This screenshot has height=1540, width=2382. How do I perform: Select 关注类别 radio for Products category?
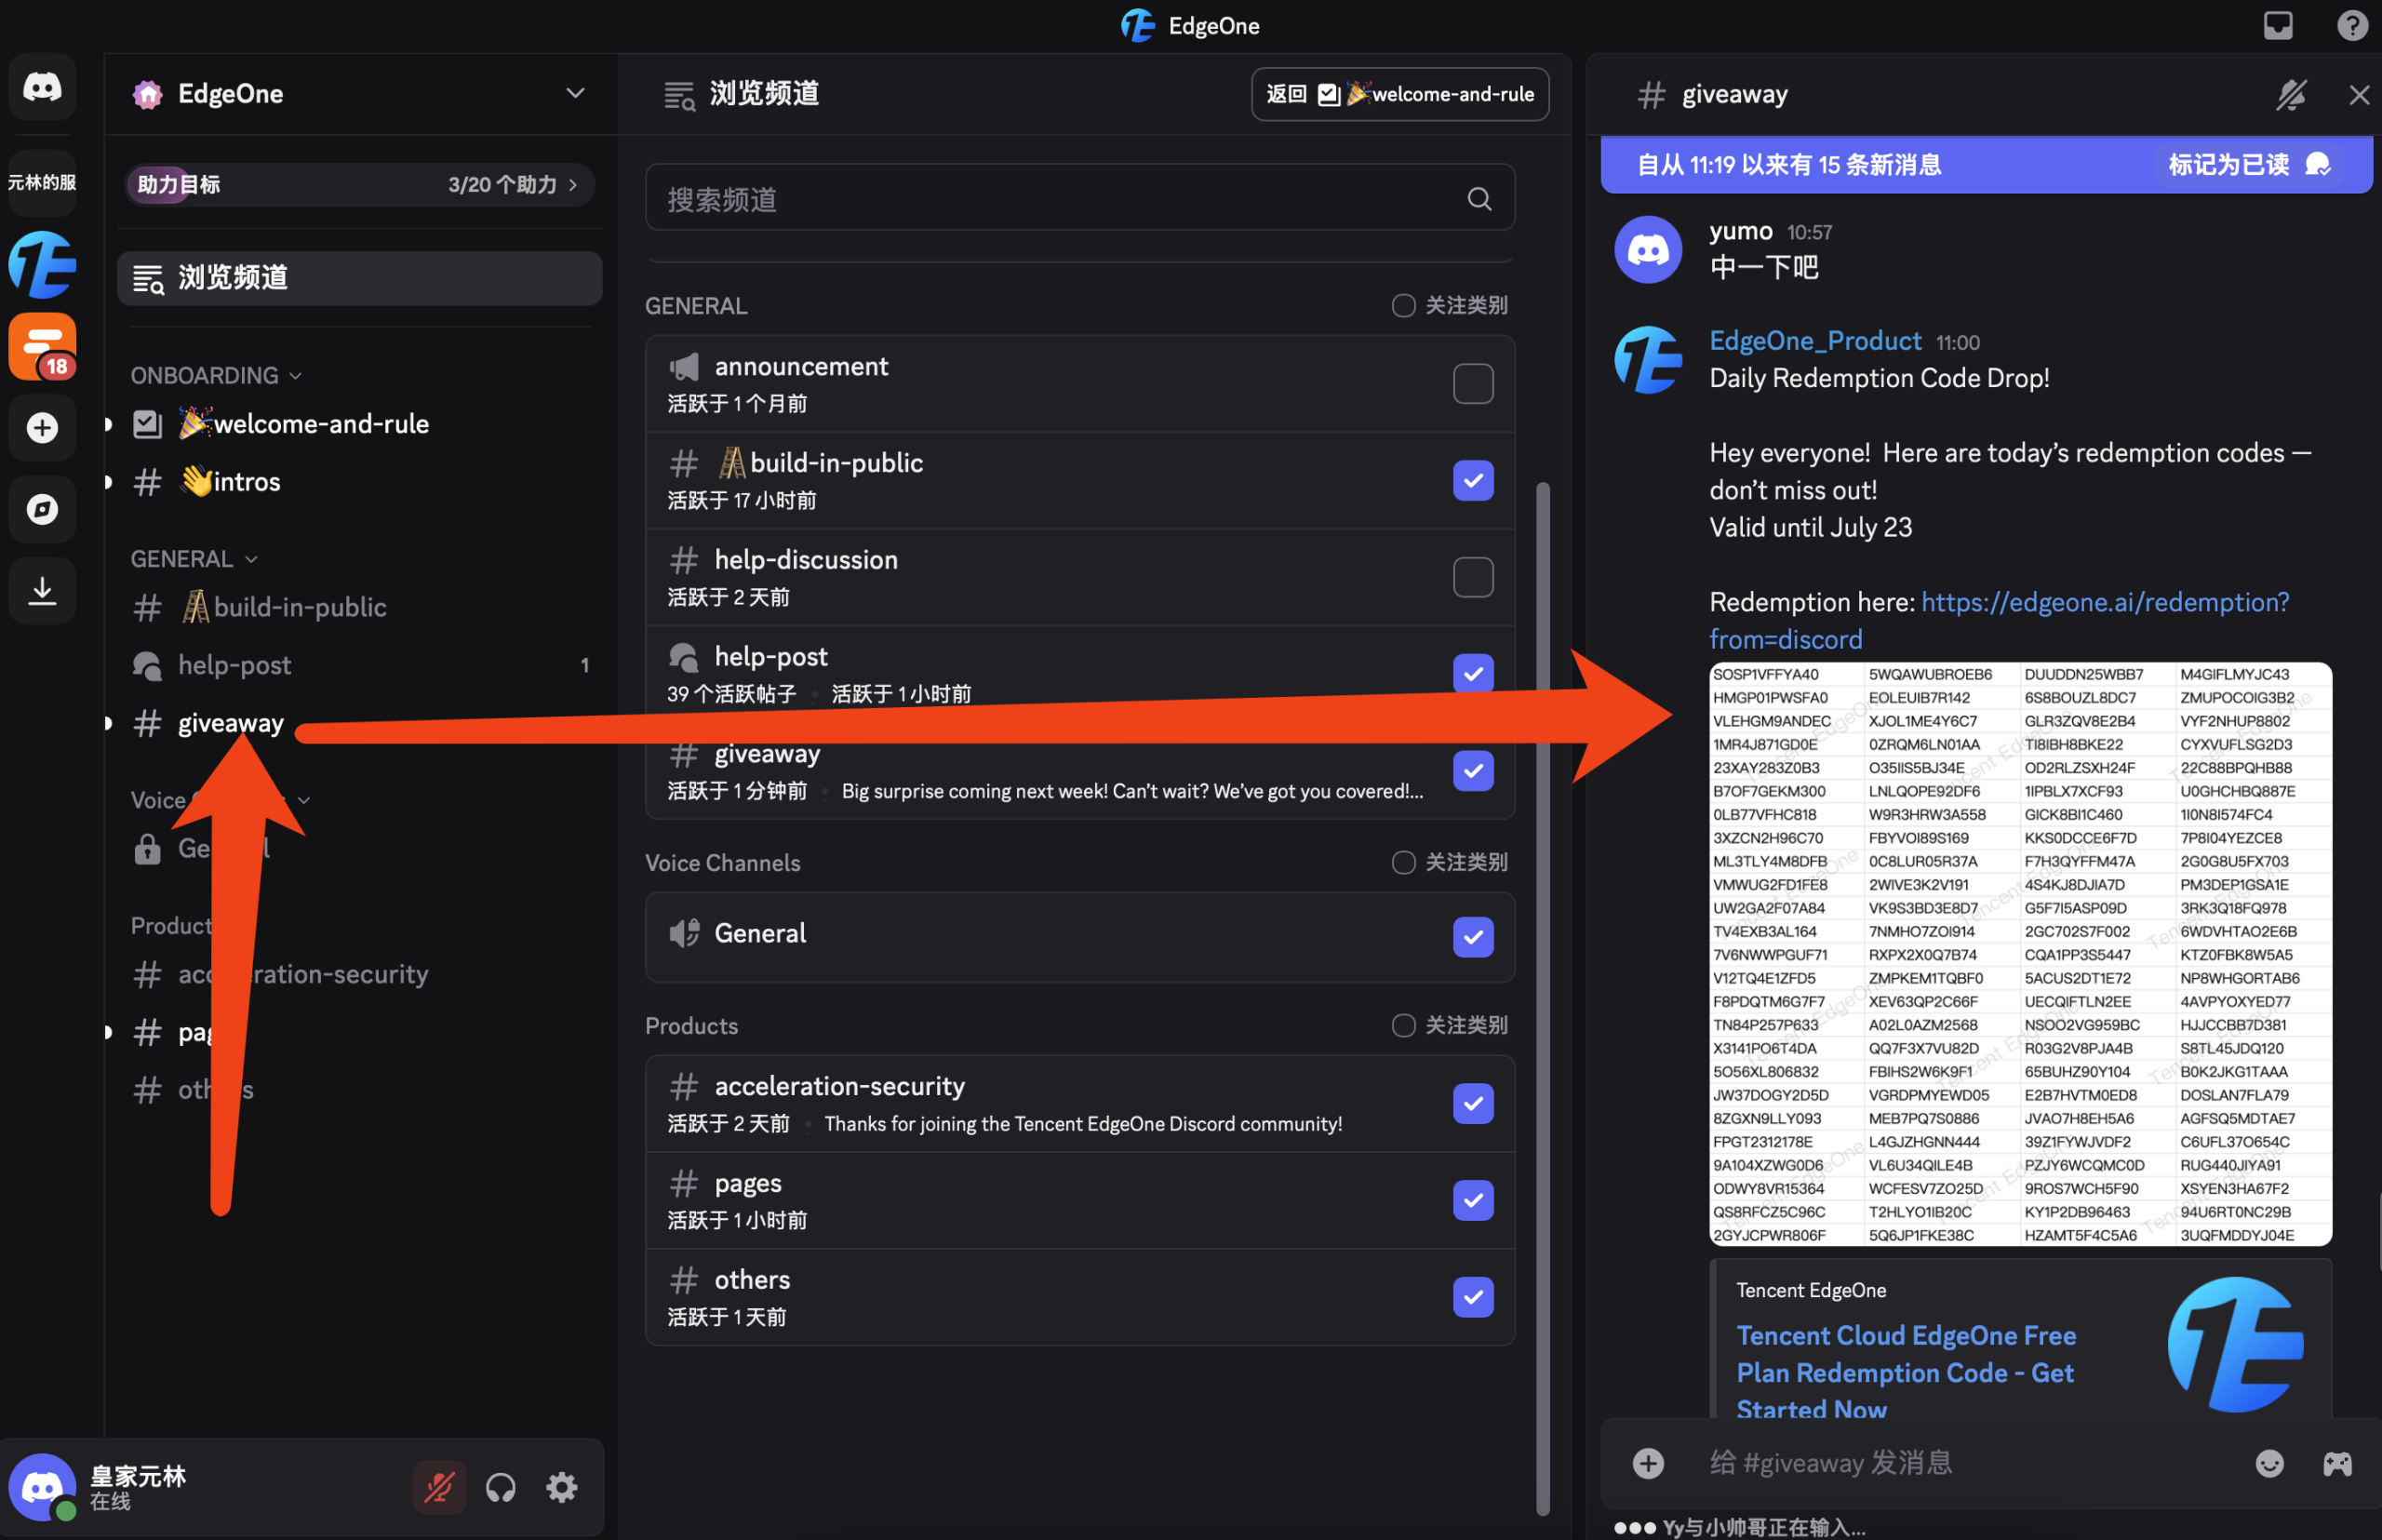click(1403, 1025)
